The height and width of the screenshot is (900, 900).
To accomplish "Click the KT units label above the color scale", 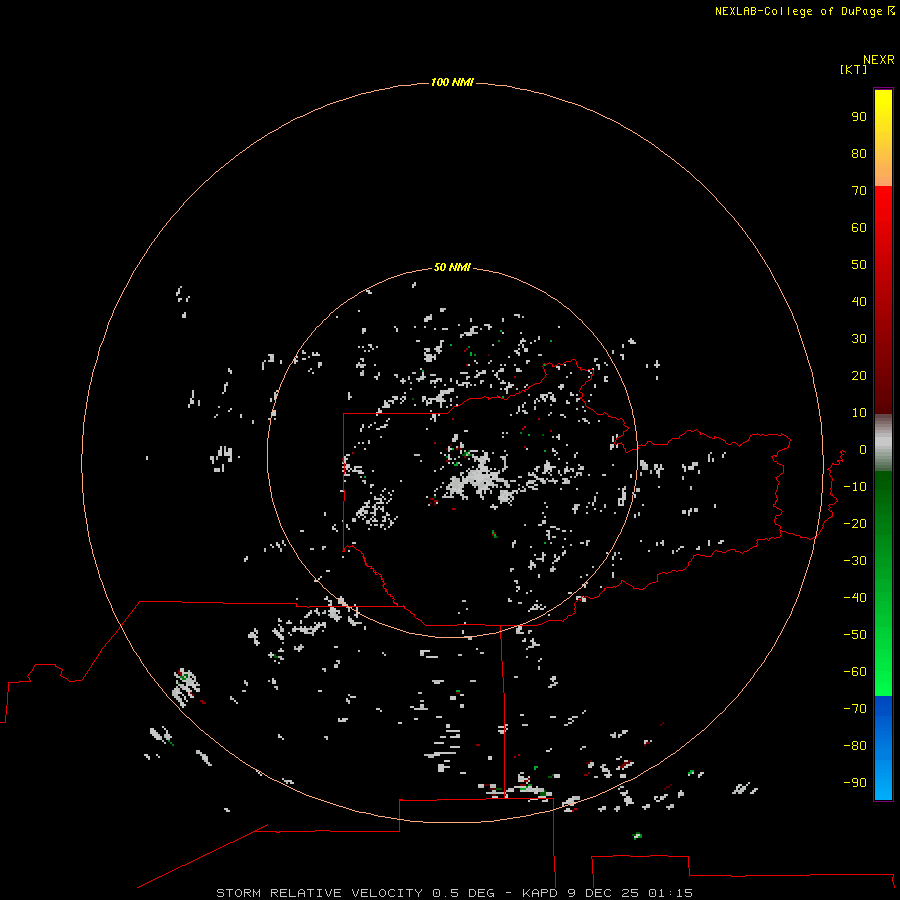I will point(854,69).
